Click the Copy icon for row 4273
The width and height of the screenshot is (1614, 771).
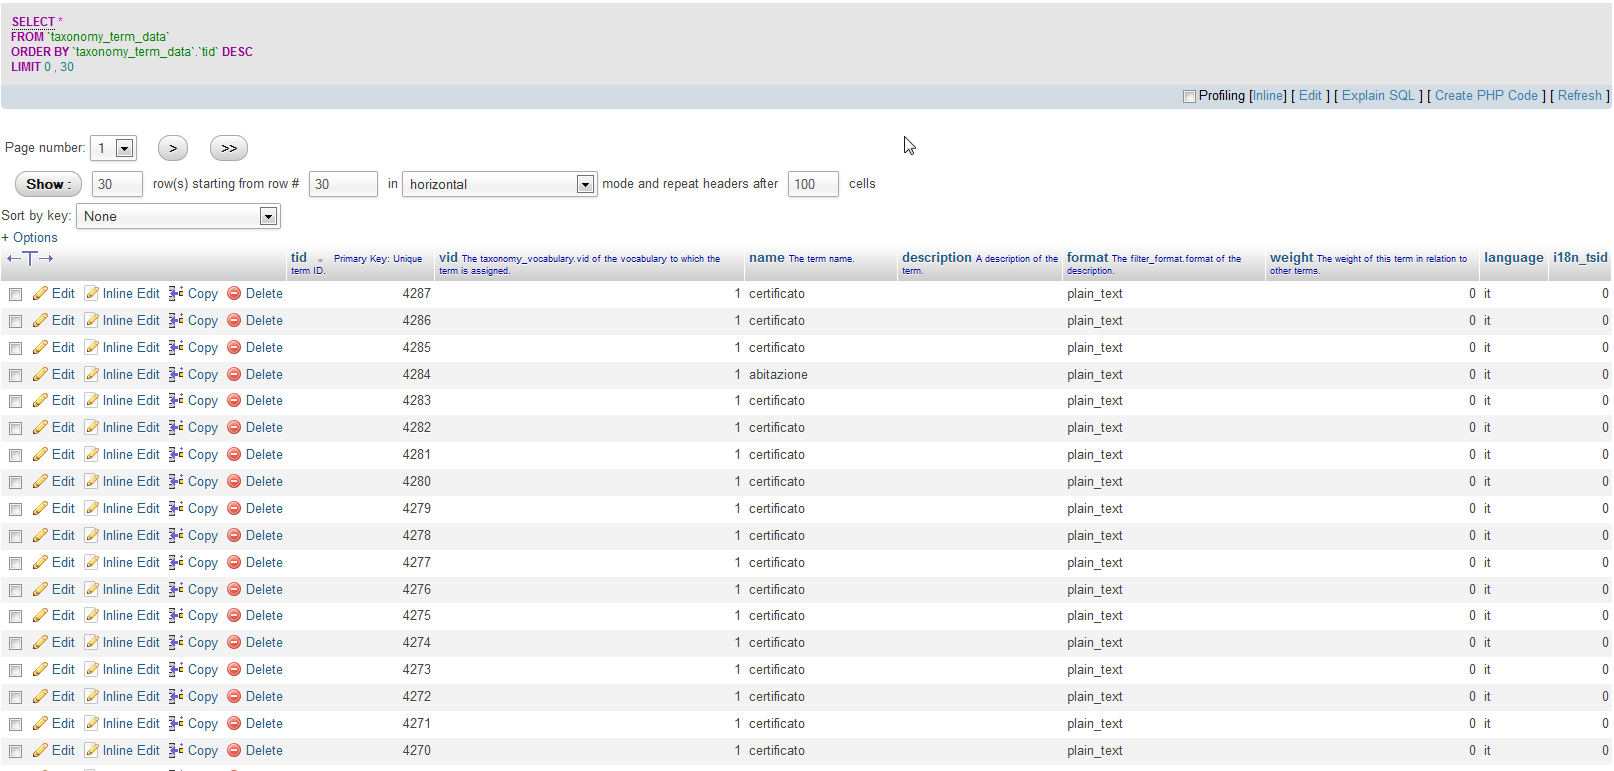point(176,669)
